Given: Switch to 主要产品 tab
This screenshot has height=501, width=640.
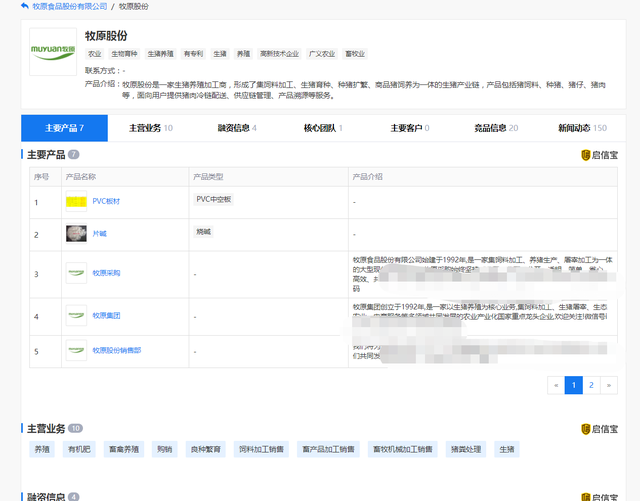Looking at the screenshot, I should tap(64, 128).
